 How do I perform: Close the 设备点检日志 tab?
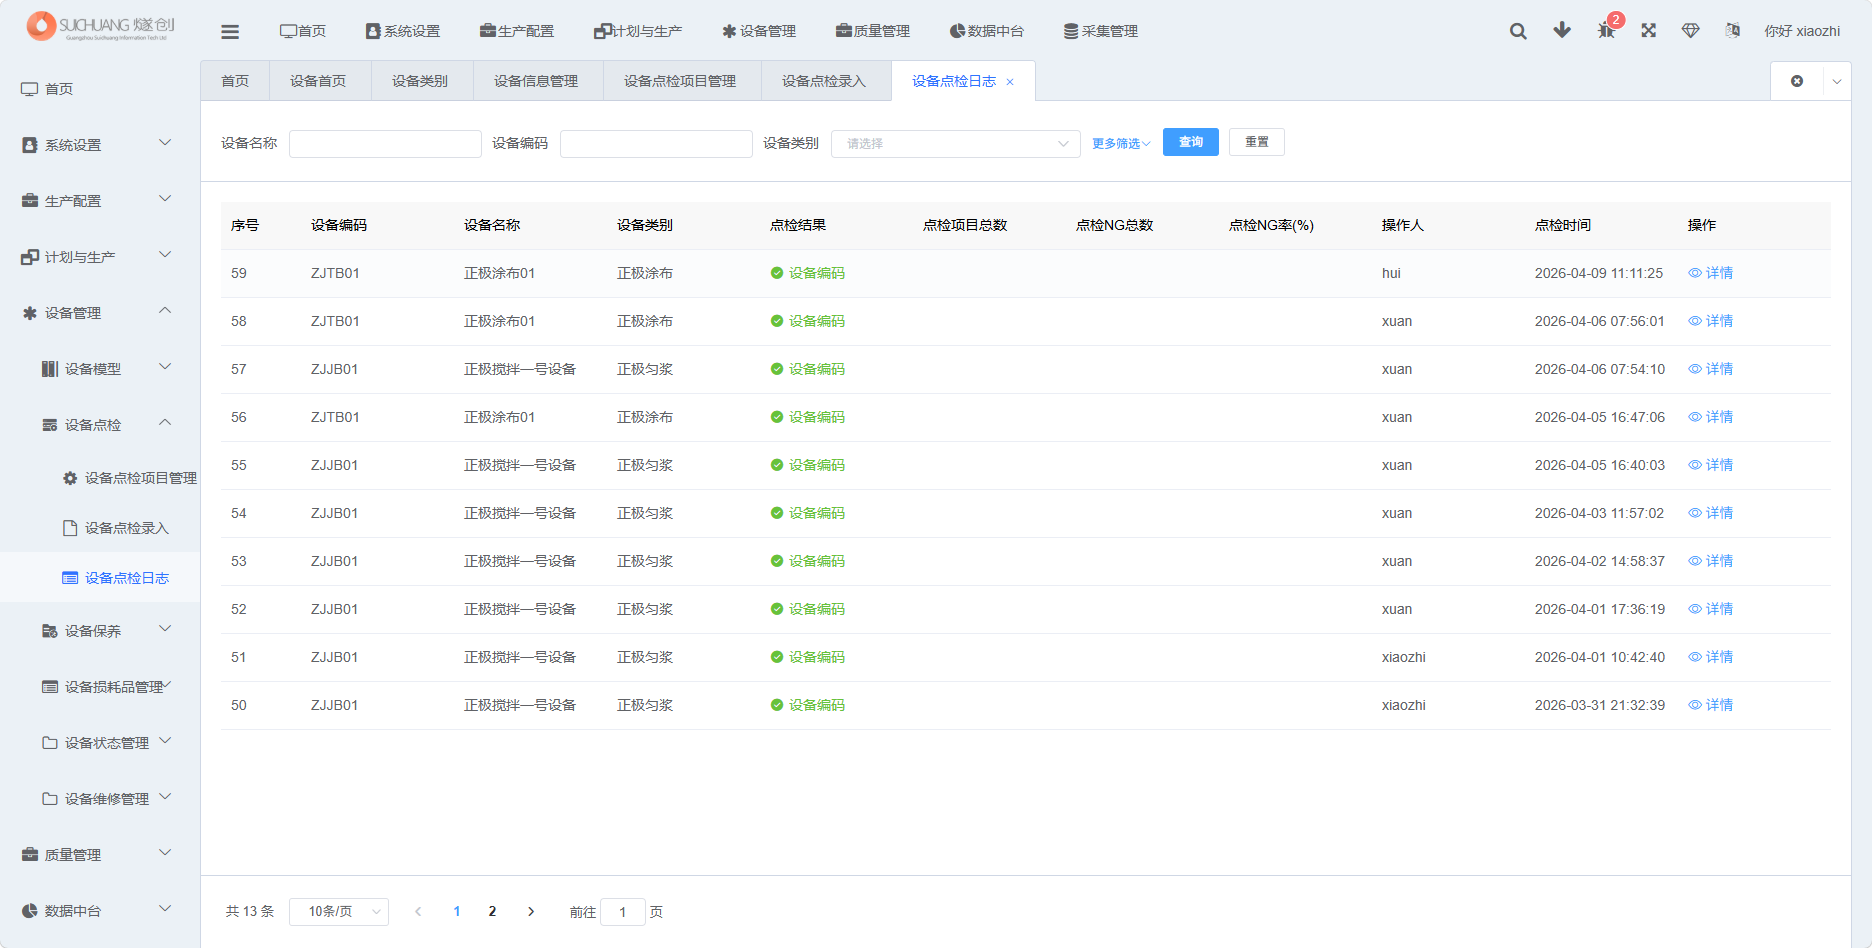(1010, 82)
